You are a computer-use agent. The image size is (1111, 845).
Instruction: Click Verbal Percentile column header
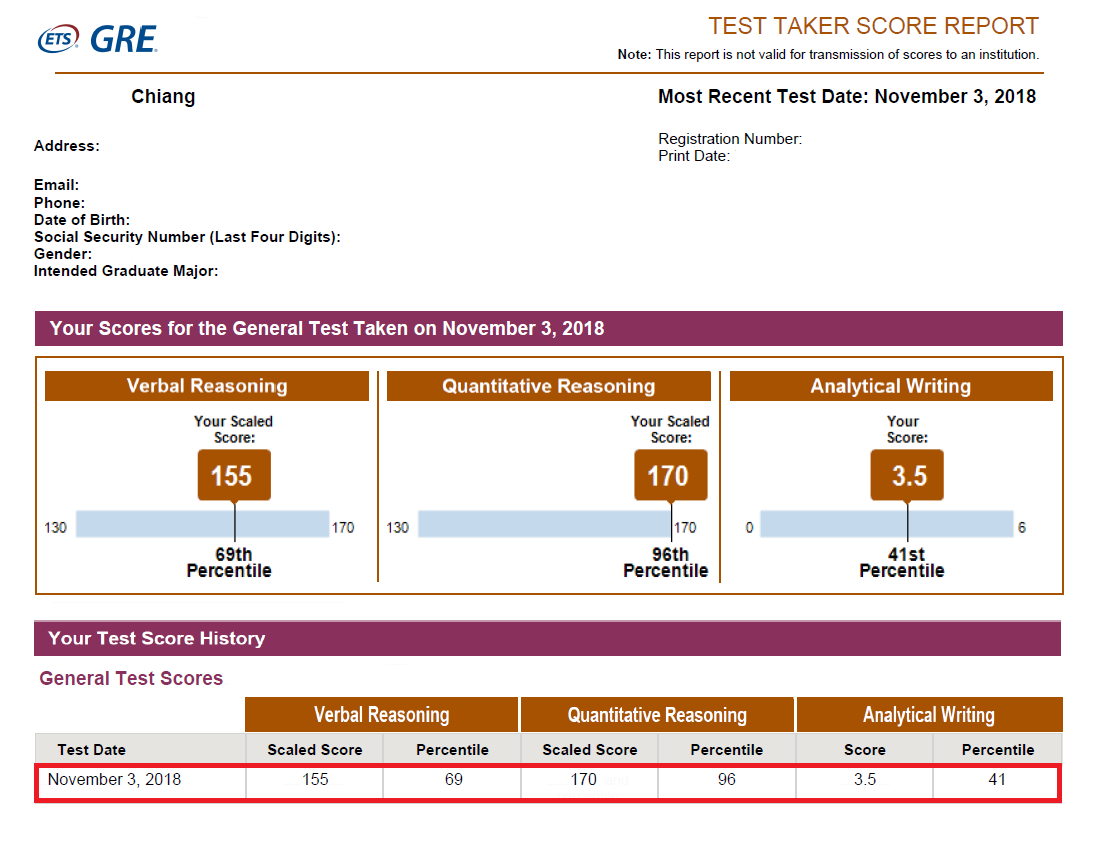[452, 749]
